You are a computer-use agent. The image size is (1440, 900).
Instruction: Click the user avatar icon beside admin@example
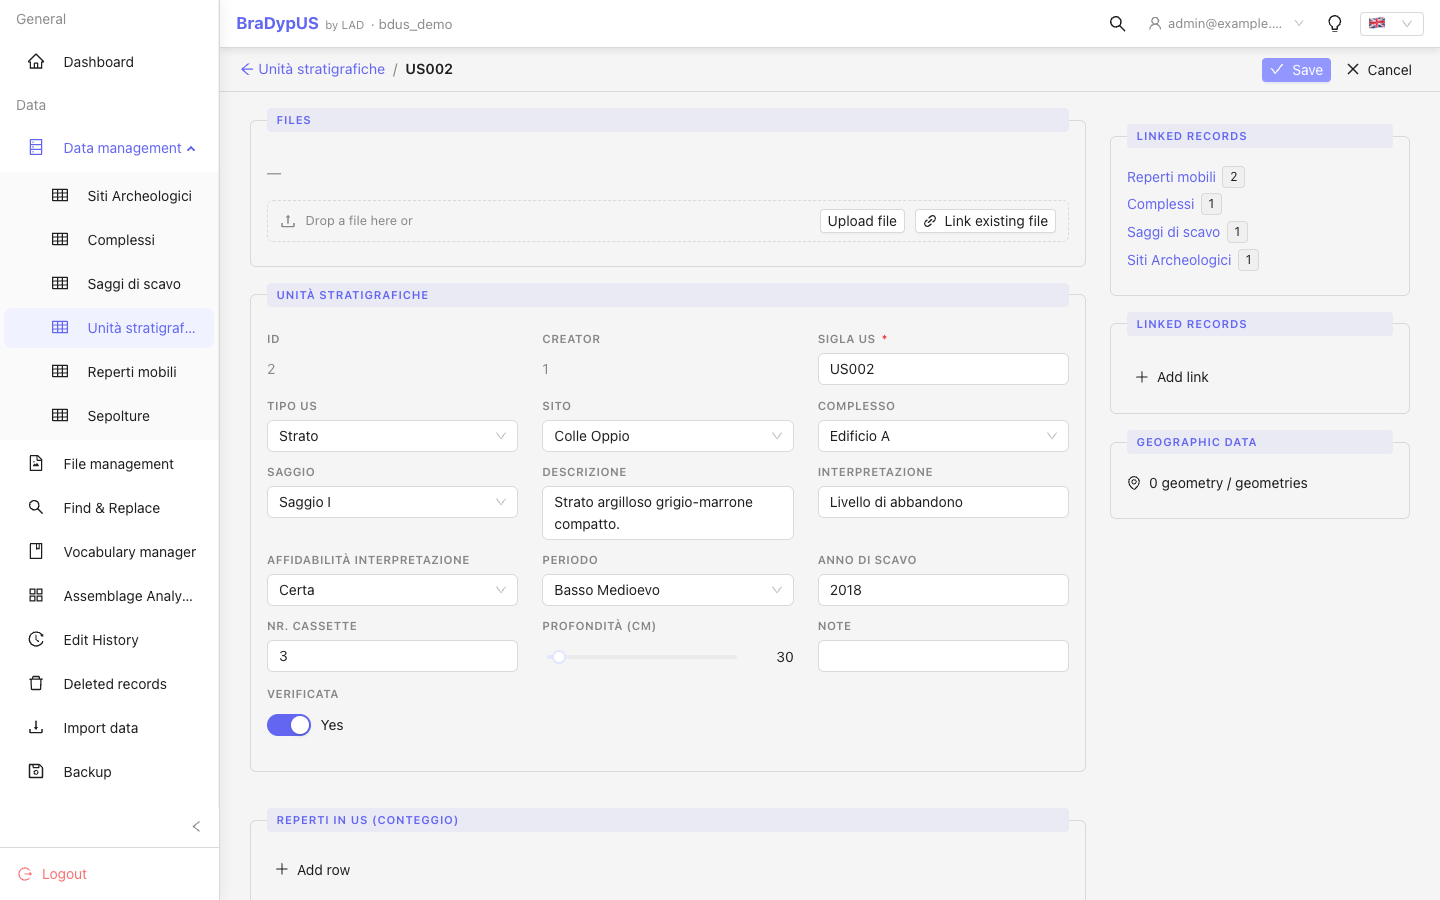[x=1155, y=23]
